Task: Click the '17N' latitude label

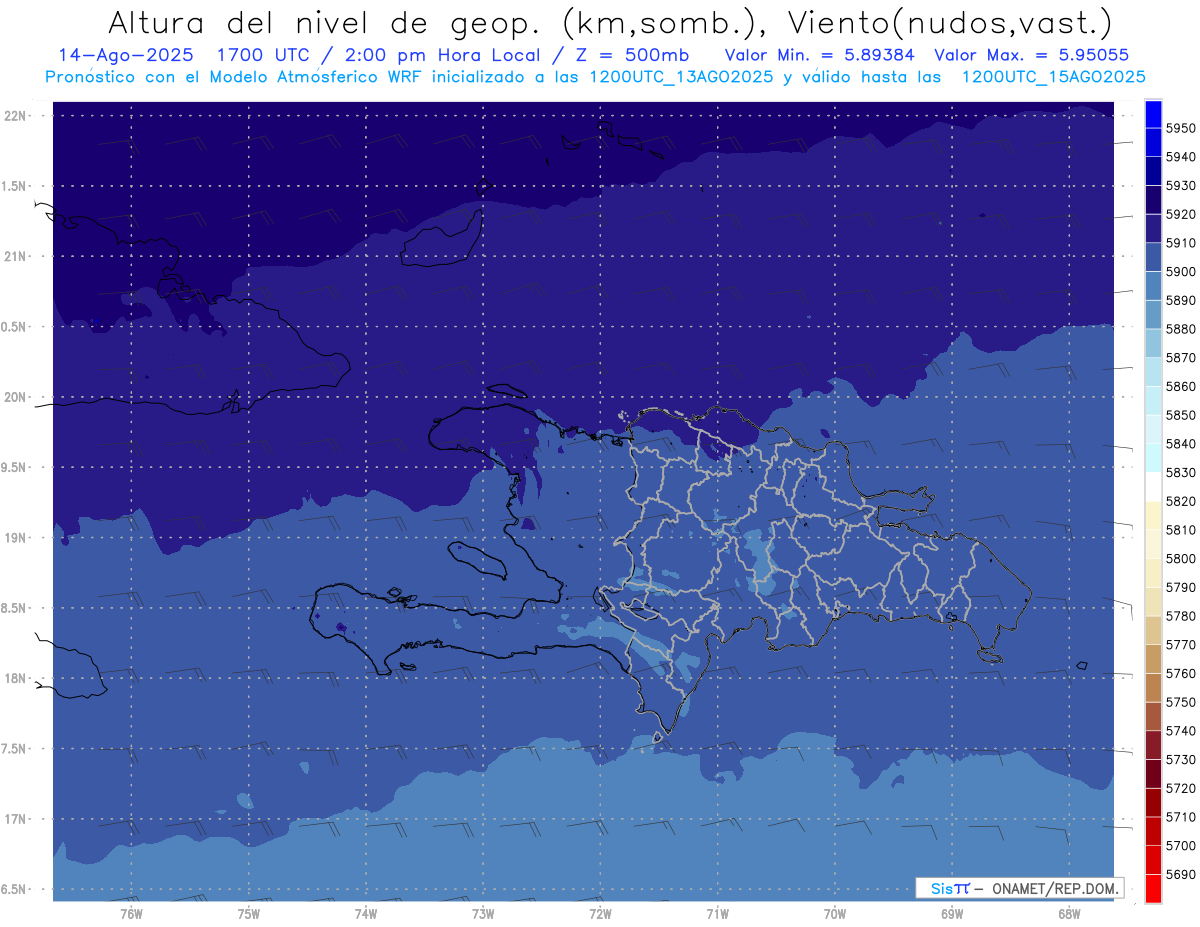Action: [15, 819]
